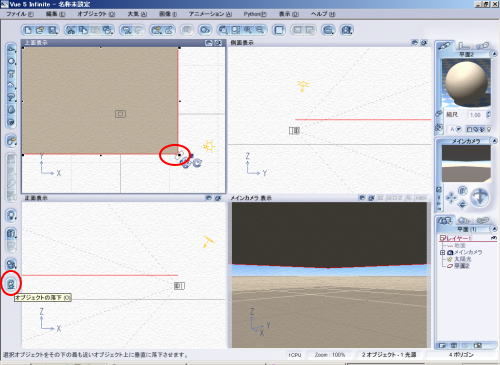Click the camera rotate control in camera panel
Image resolution: width=500 pixels, height=365 pixels.
point(479,197)
